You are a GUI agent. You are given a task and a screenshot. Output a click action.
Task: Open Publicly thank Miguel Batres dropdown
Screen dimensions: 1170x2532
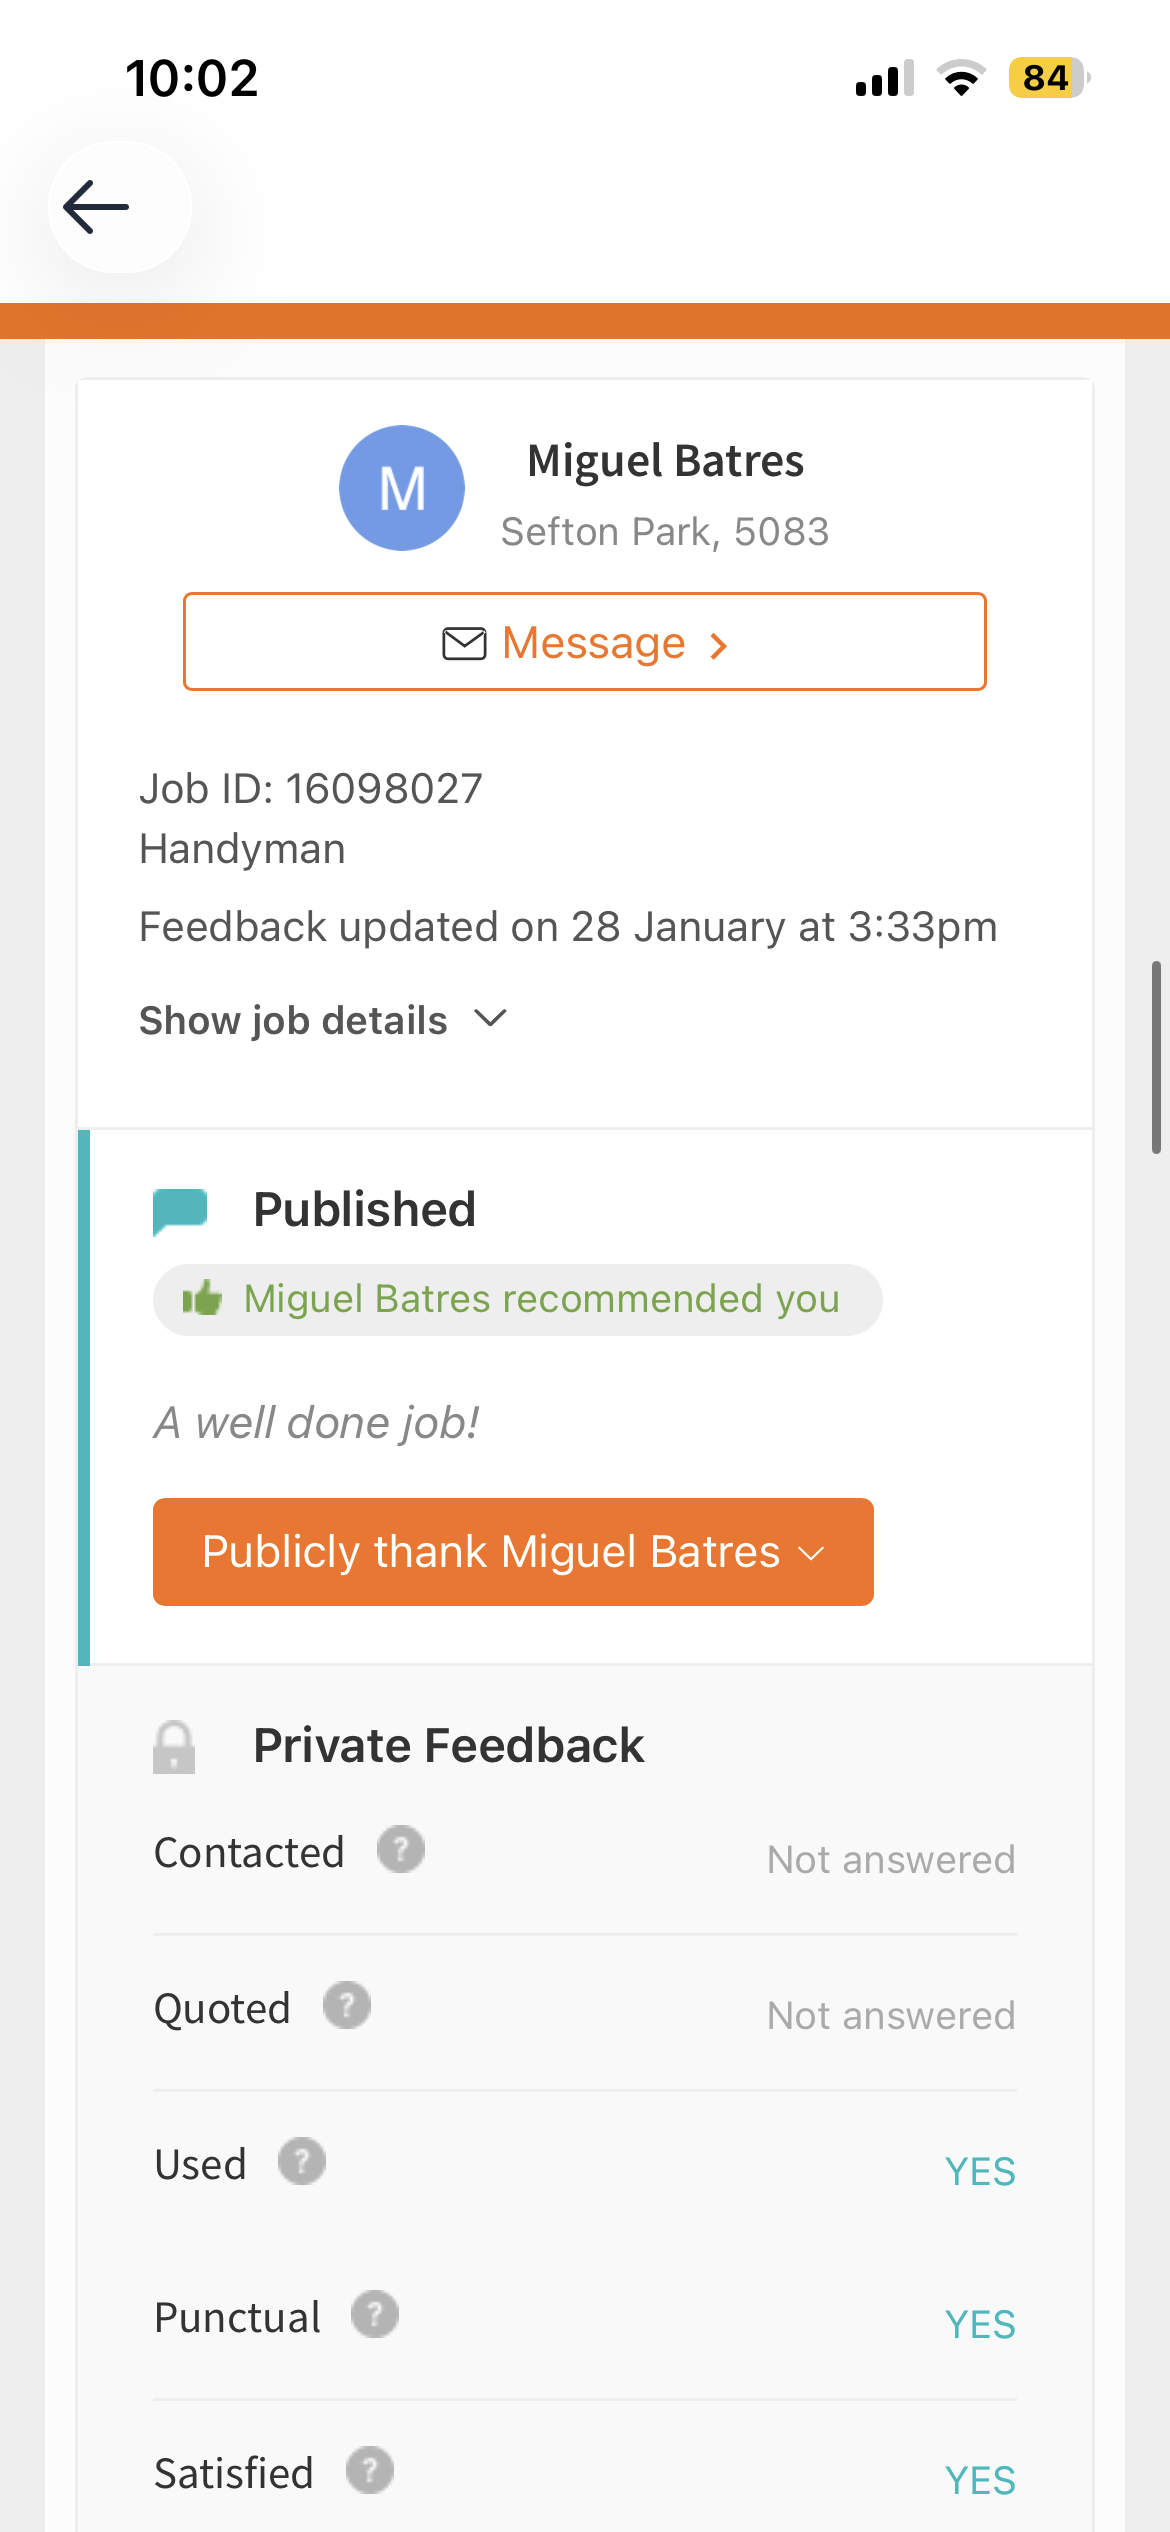(513, 1552)
